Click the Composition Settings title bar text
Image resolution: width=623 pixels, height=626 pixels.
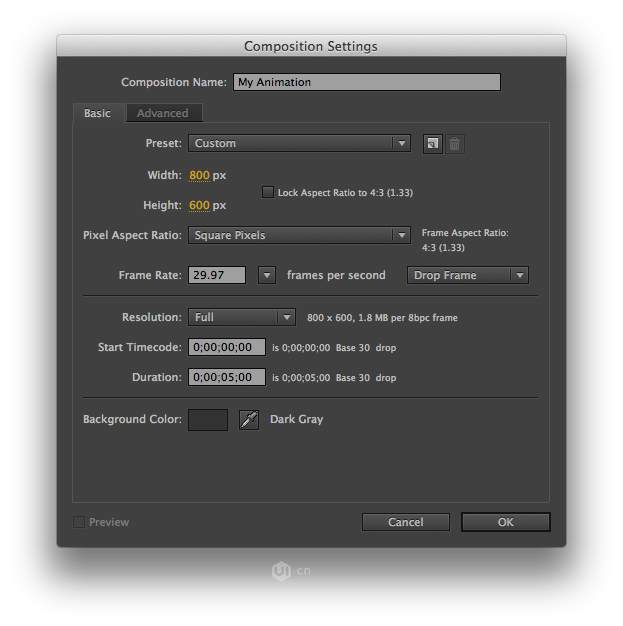(311, 46)
